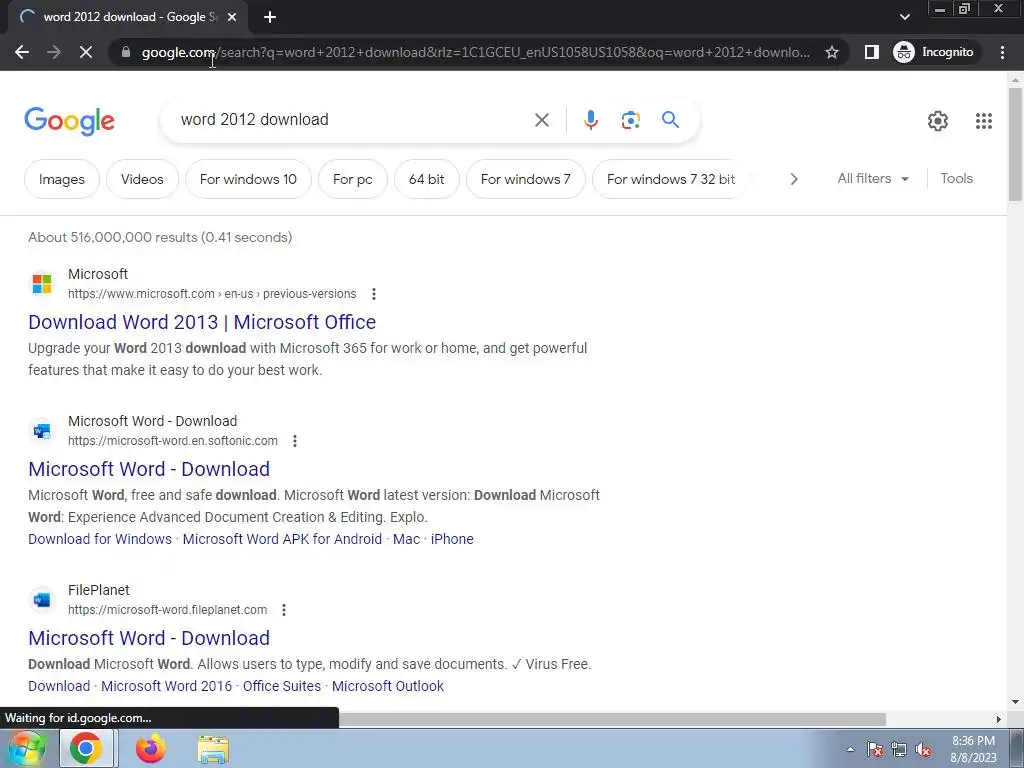
Task: Launch Firefox from the taskbar
Action: [150, 749]
